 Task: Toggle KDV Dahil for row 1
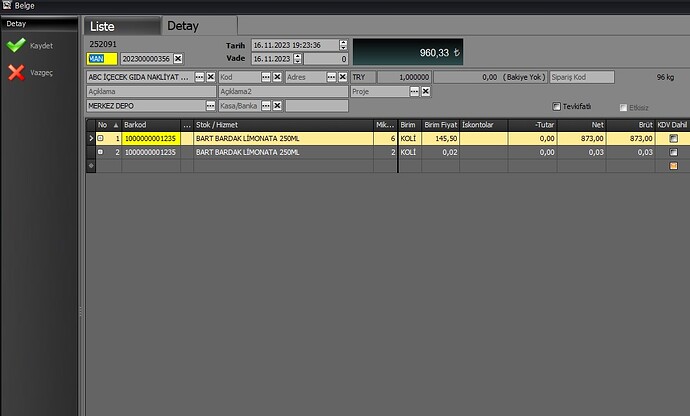[x=673, y=138]
